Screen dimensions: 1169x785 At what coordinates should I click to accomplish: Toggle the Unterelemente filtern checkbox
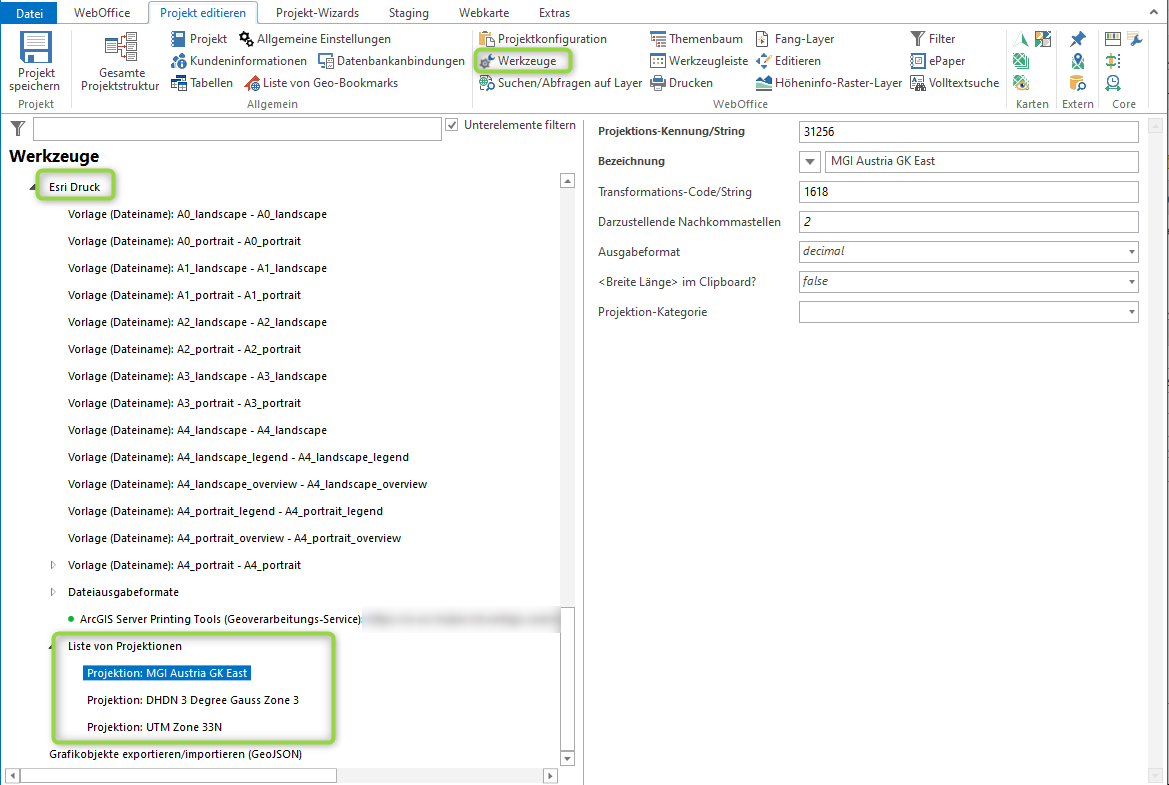pos(452,125)
